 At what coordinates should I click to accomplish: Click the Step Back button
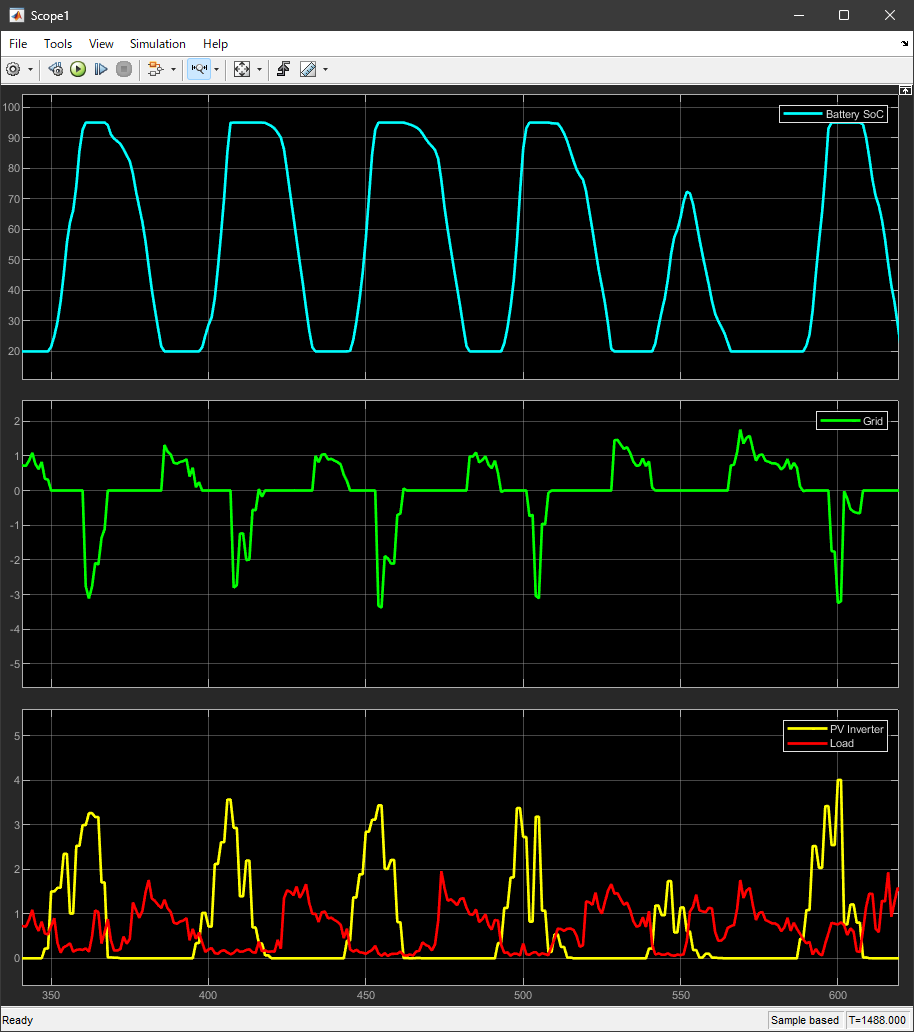click(56, 69)
